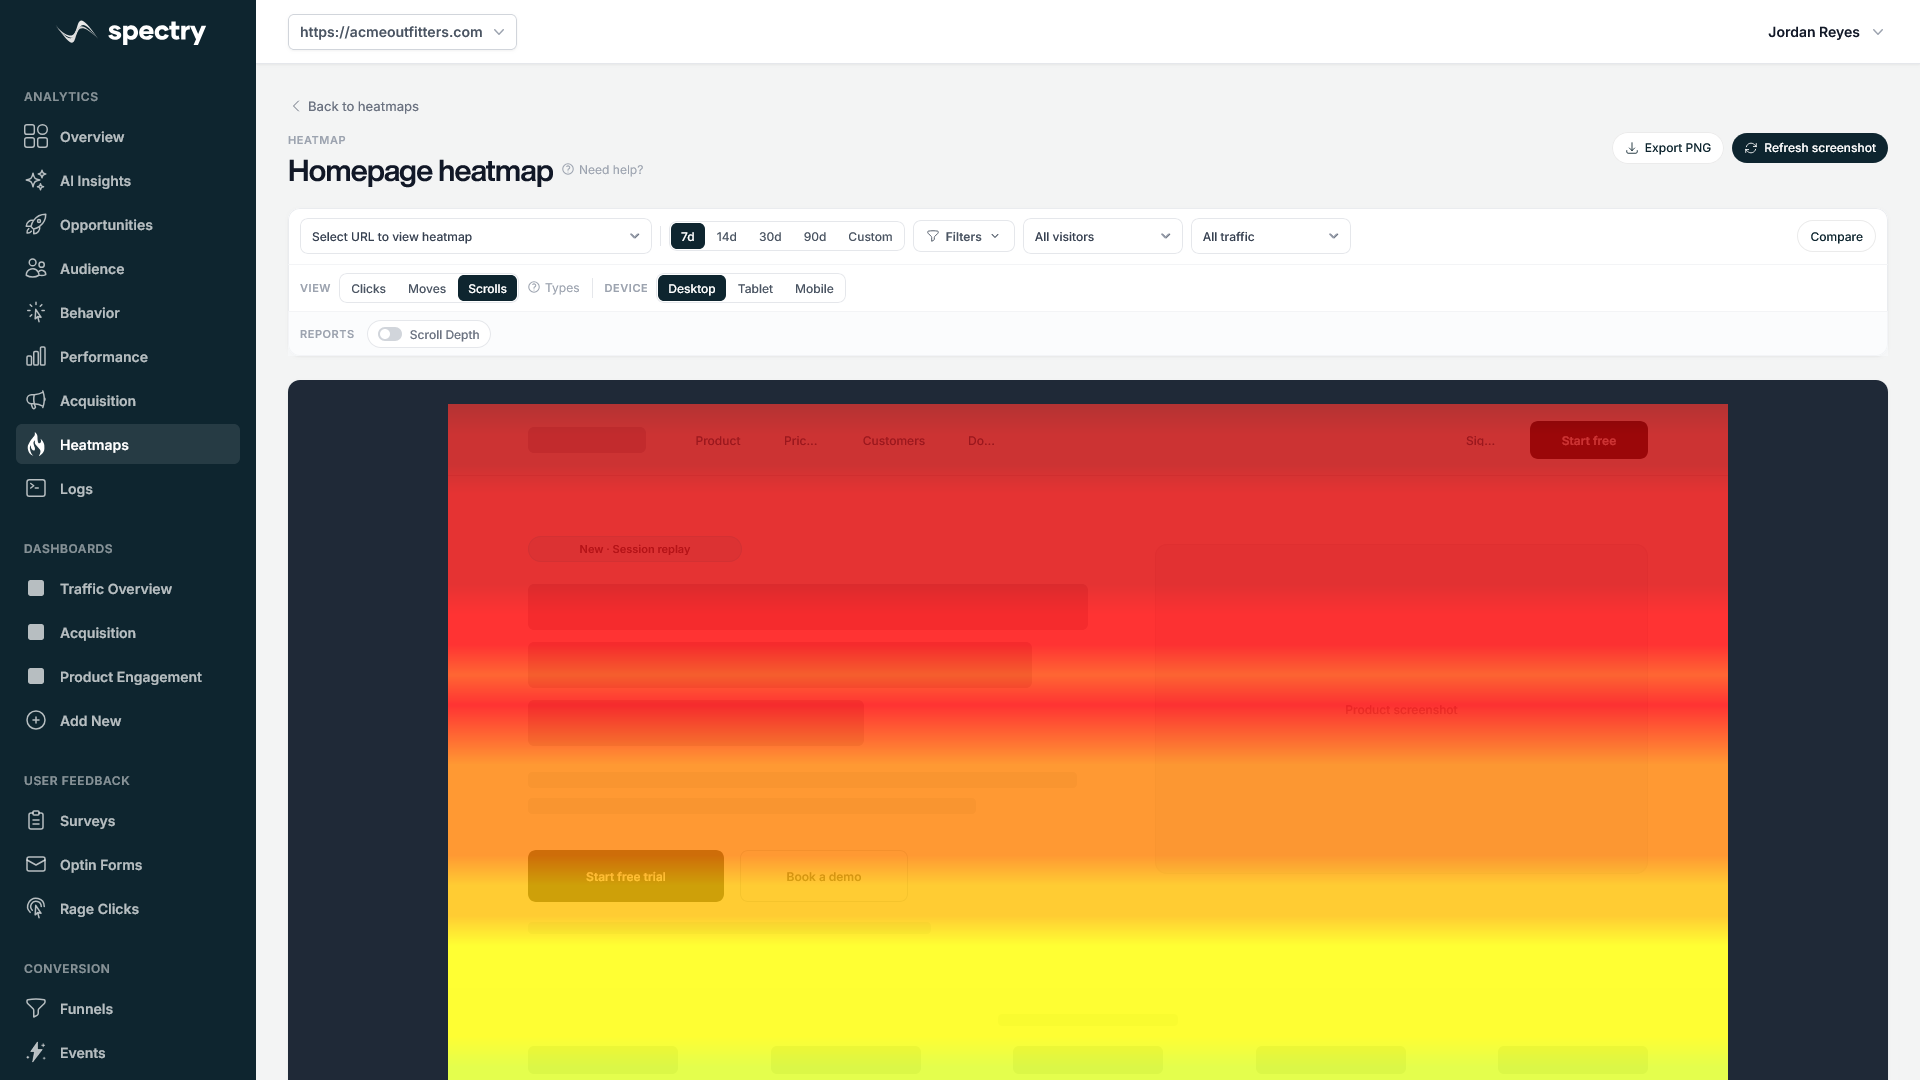Click the Acquisition dashboard square icon
This screenshot has height=1080, width=1920.
[x=36, y=632]
